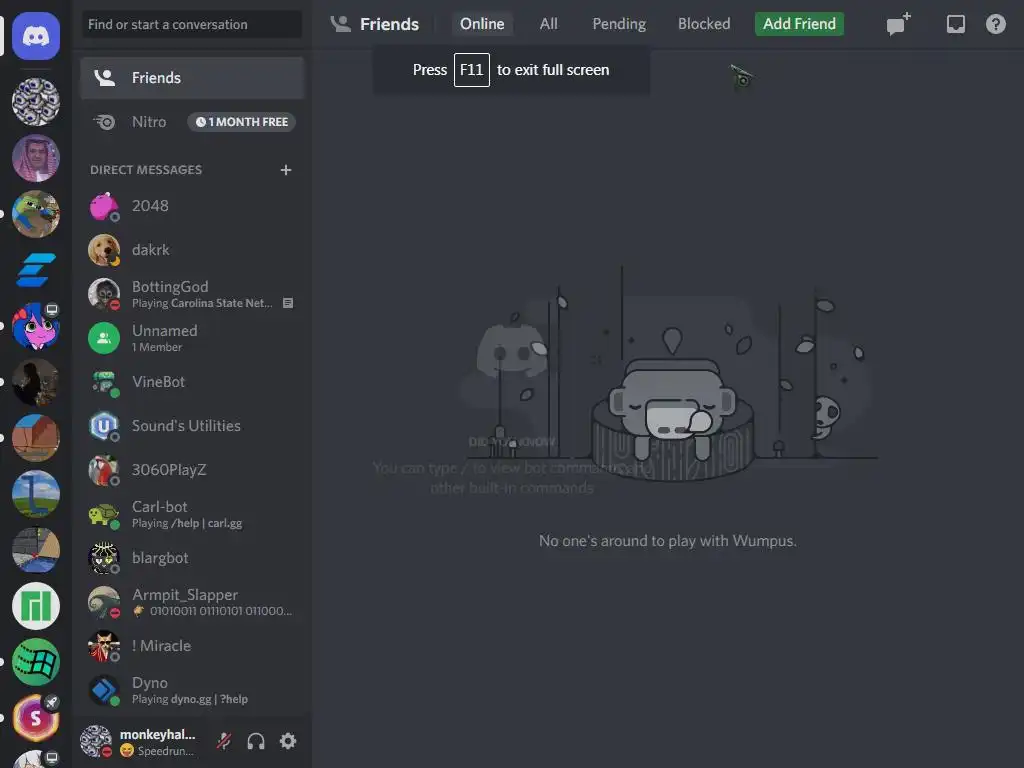
Task: Open the green hill landscape server icon
Action: (36, 494)
